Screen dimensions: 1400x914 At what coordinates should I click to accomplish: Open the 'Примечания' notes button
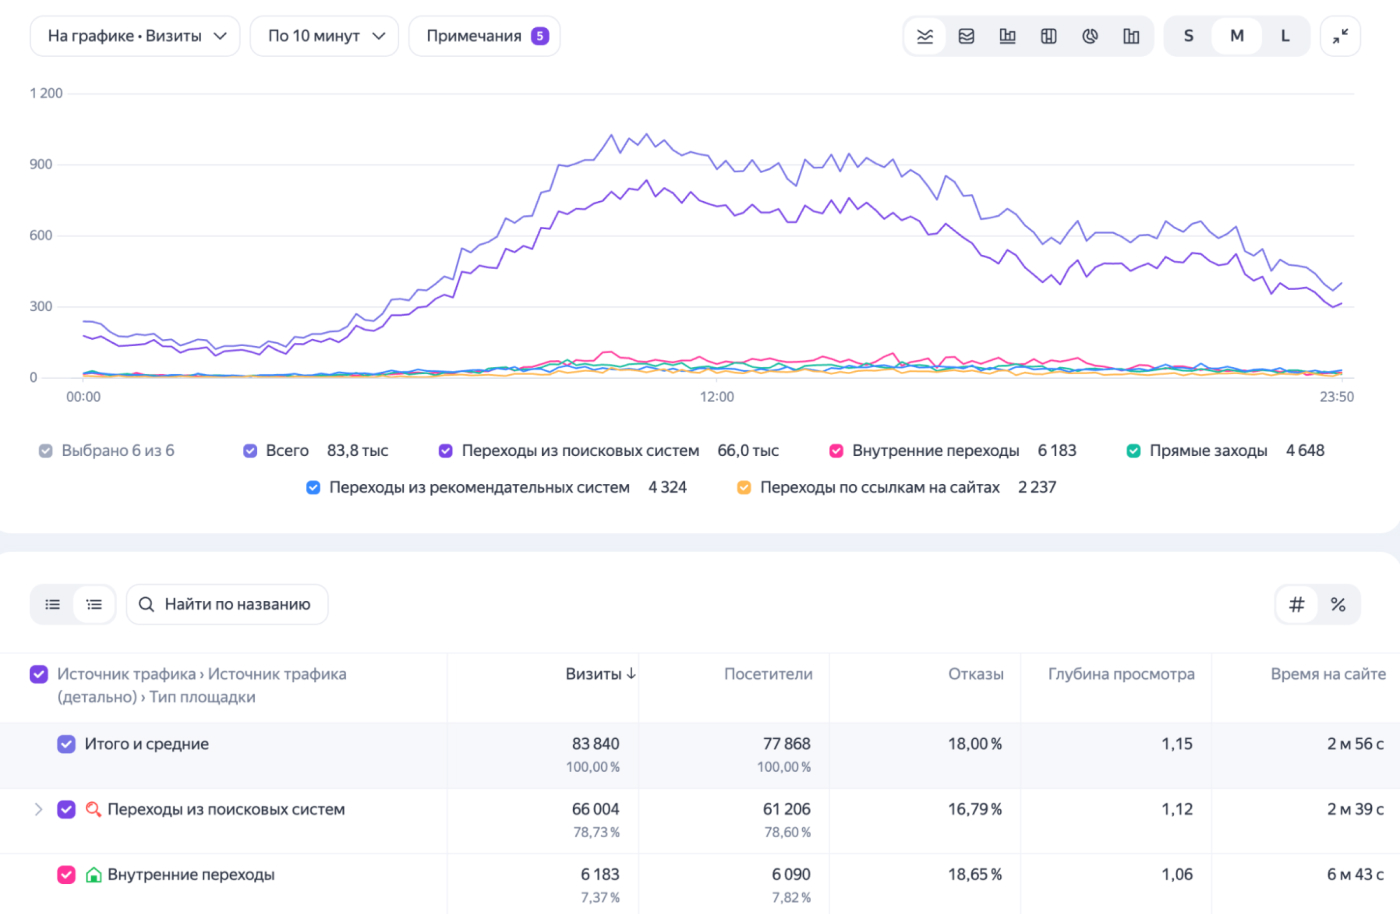(484, 36)
